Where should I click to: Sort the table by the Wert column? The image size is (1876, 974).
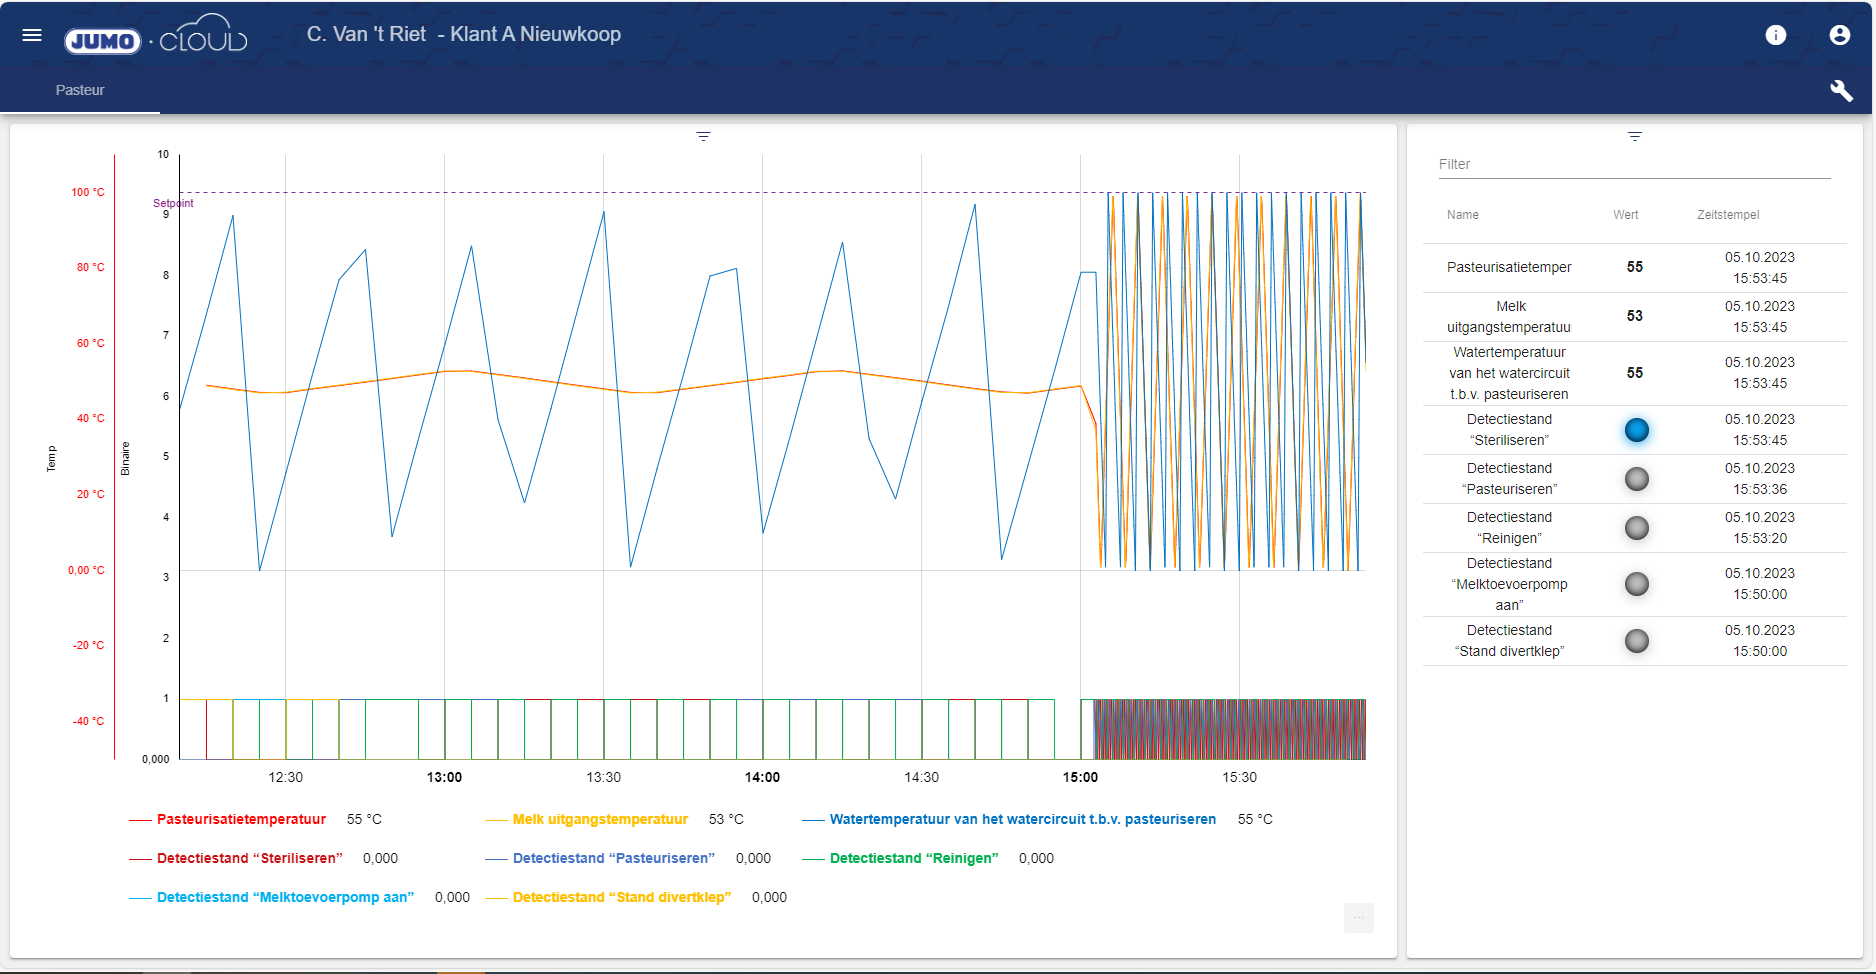(1625, 215)
